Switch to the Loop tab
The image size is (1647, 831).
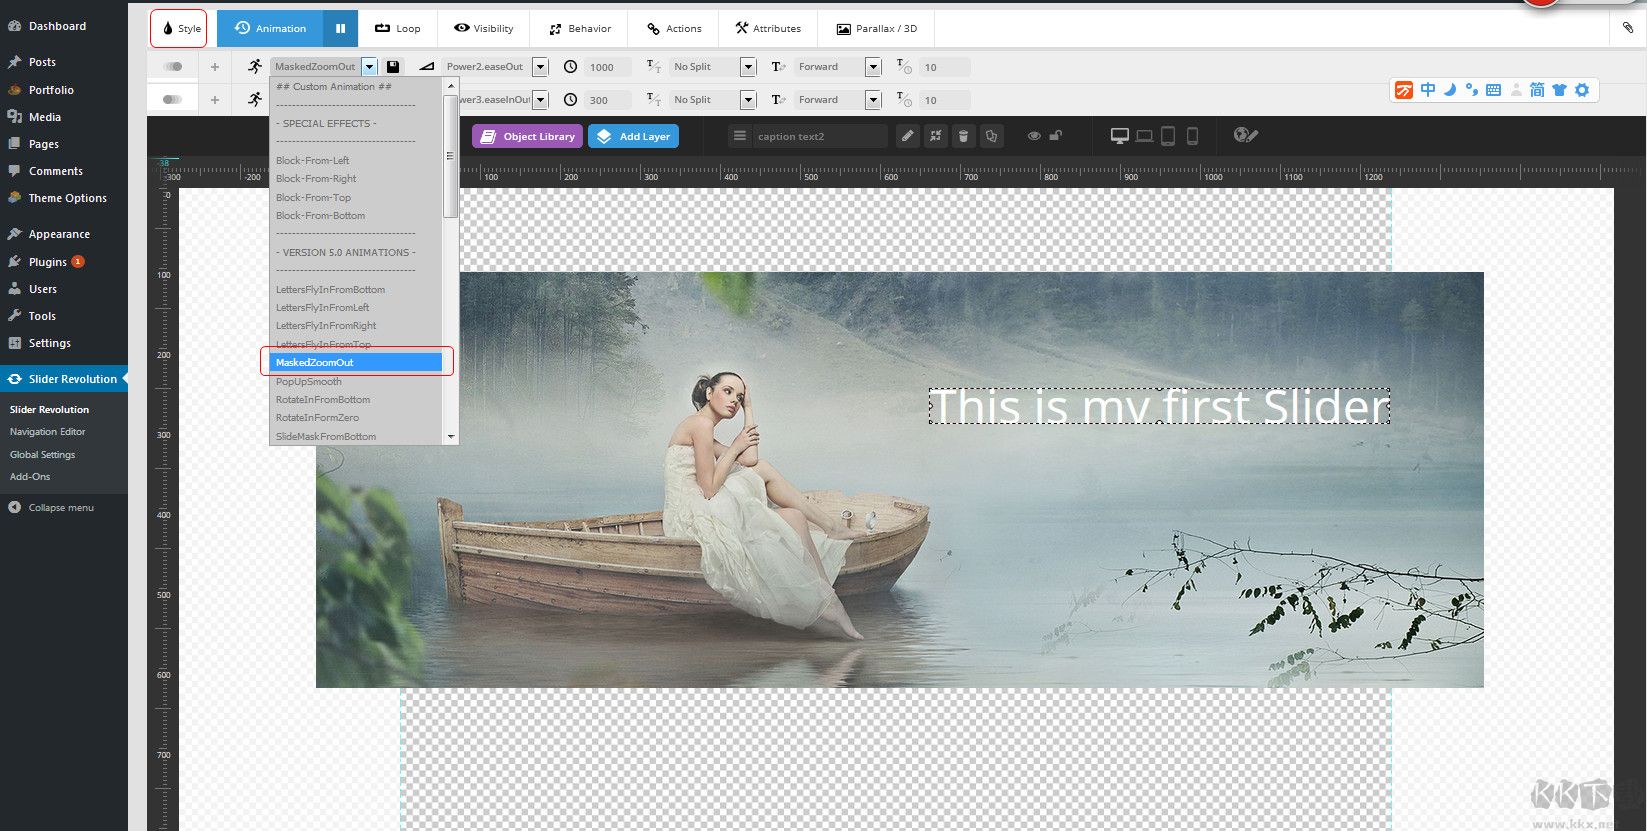(x=397, y=28)
